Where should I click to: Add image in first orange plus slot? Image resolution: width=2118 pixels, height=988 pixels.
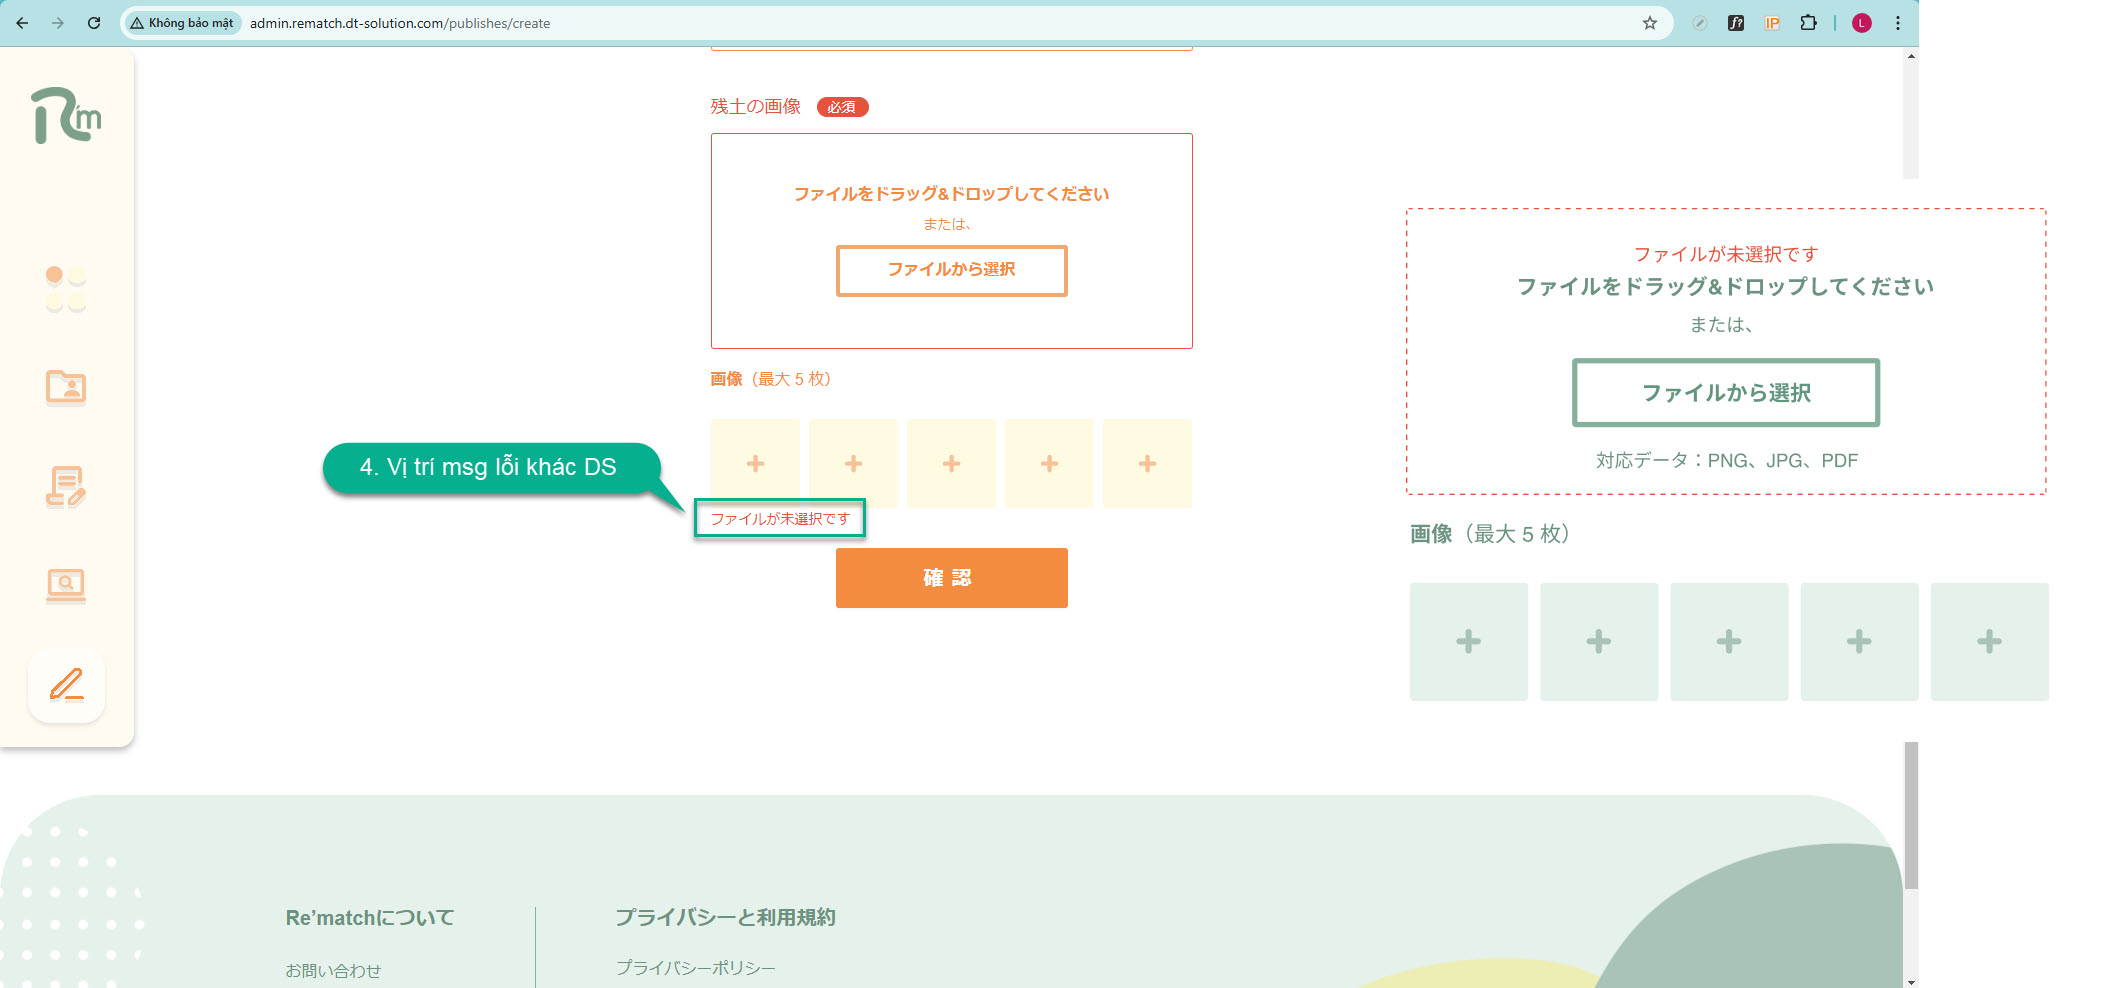pyautogui.click(x=755, y=464)
